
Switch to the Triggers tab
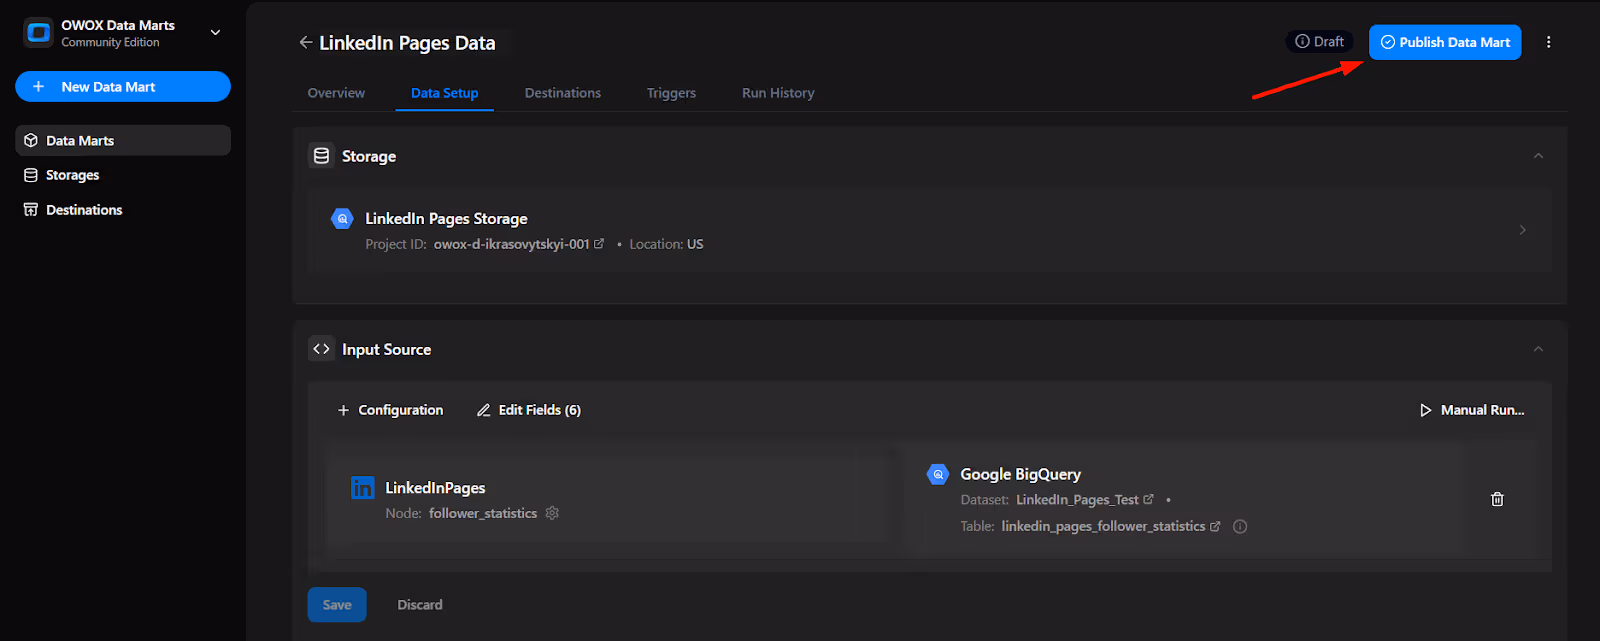coord(671,93)
